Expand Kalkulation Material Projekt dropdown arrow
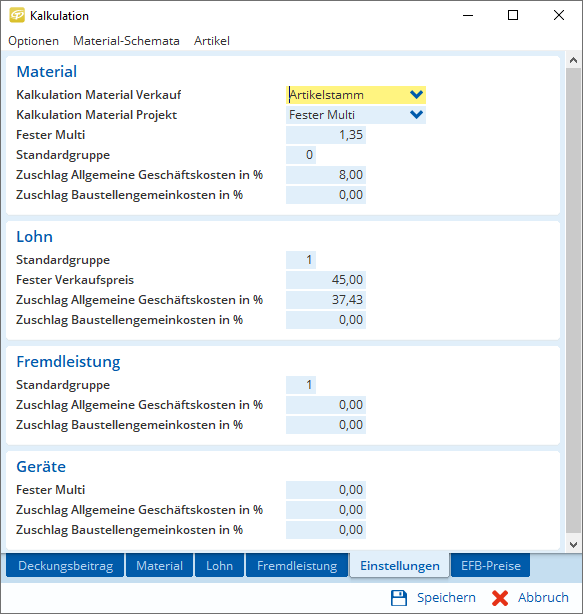Viewport: 583px width, 614px height. point(416,115)
